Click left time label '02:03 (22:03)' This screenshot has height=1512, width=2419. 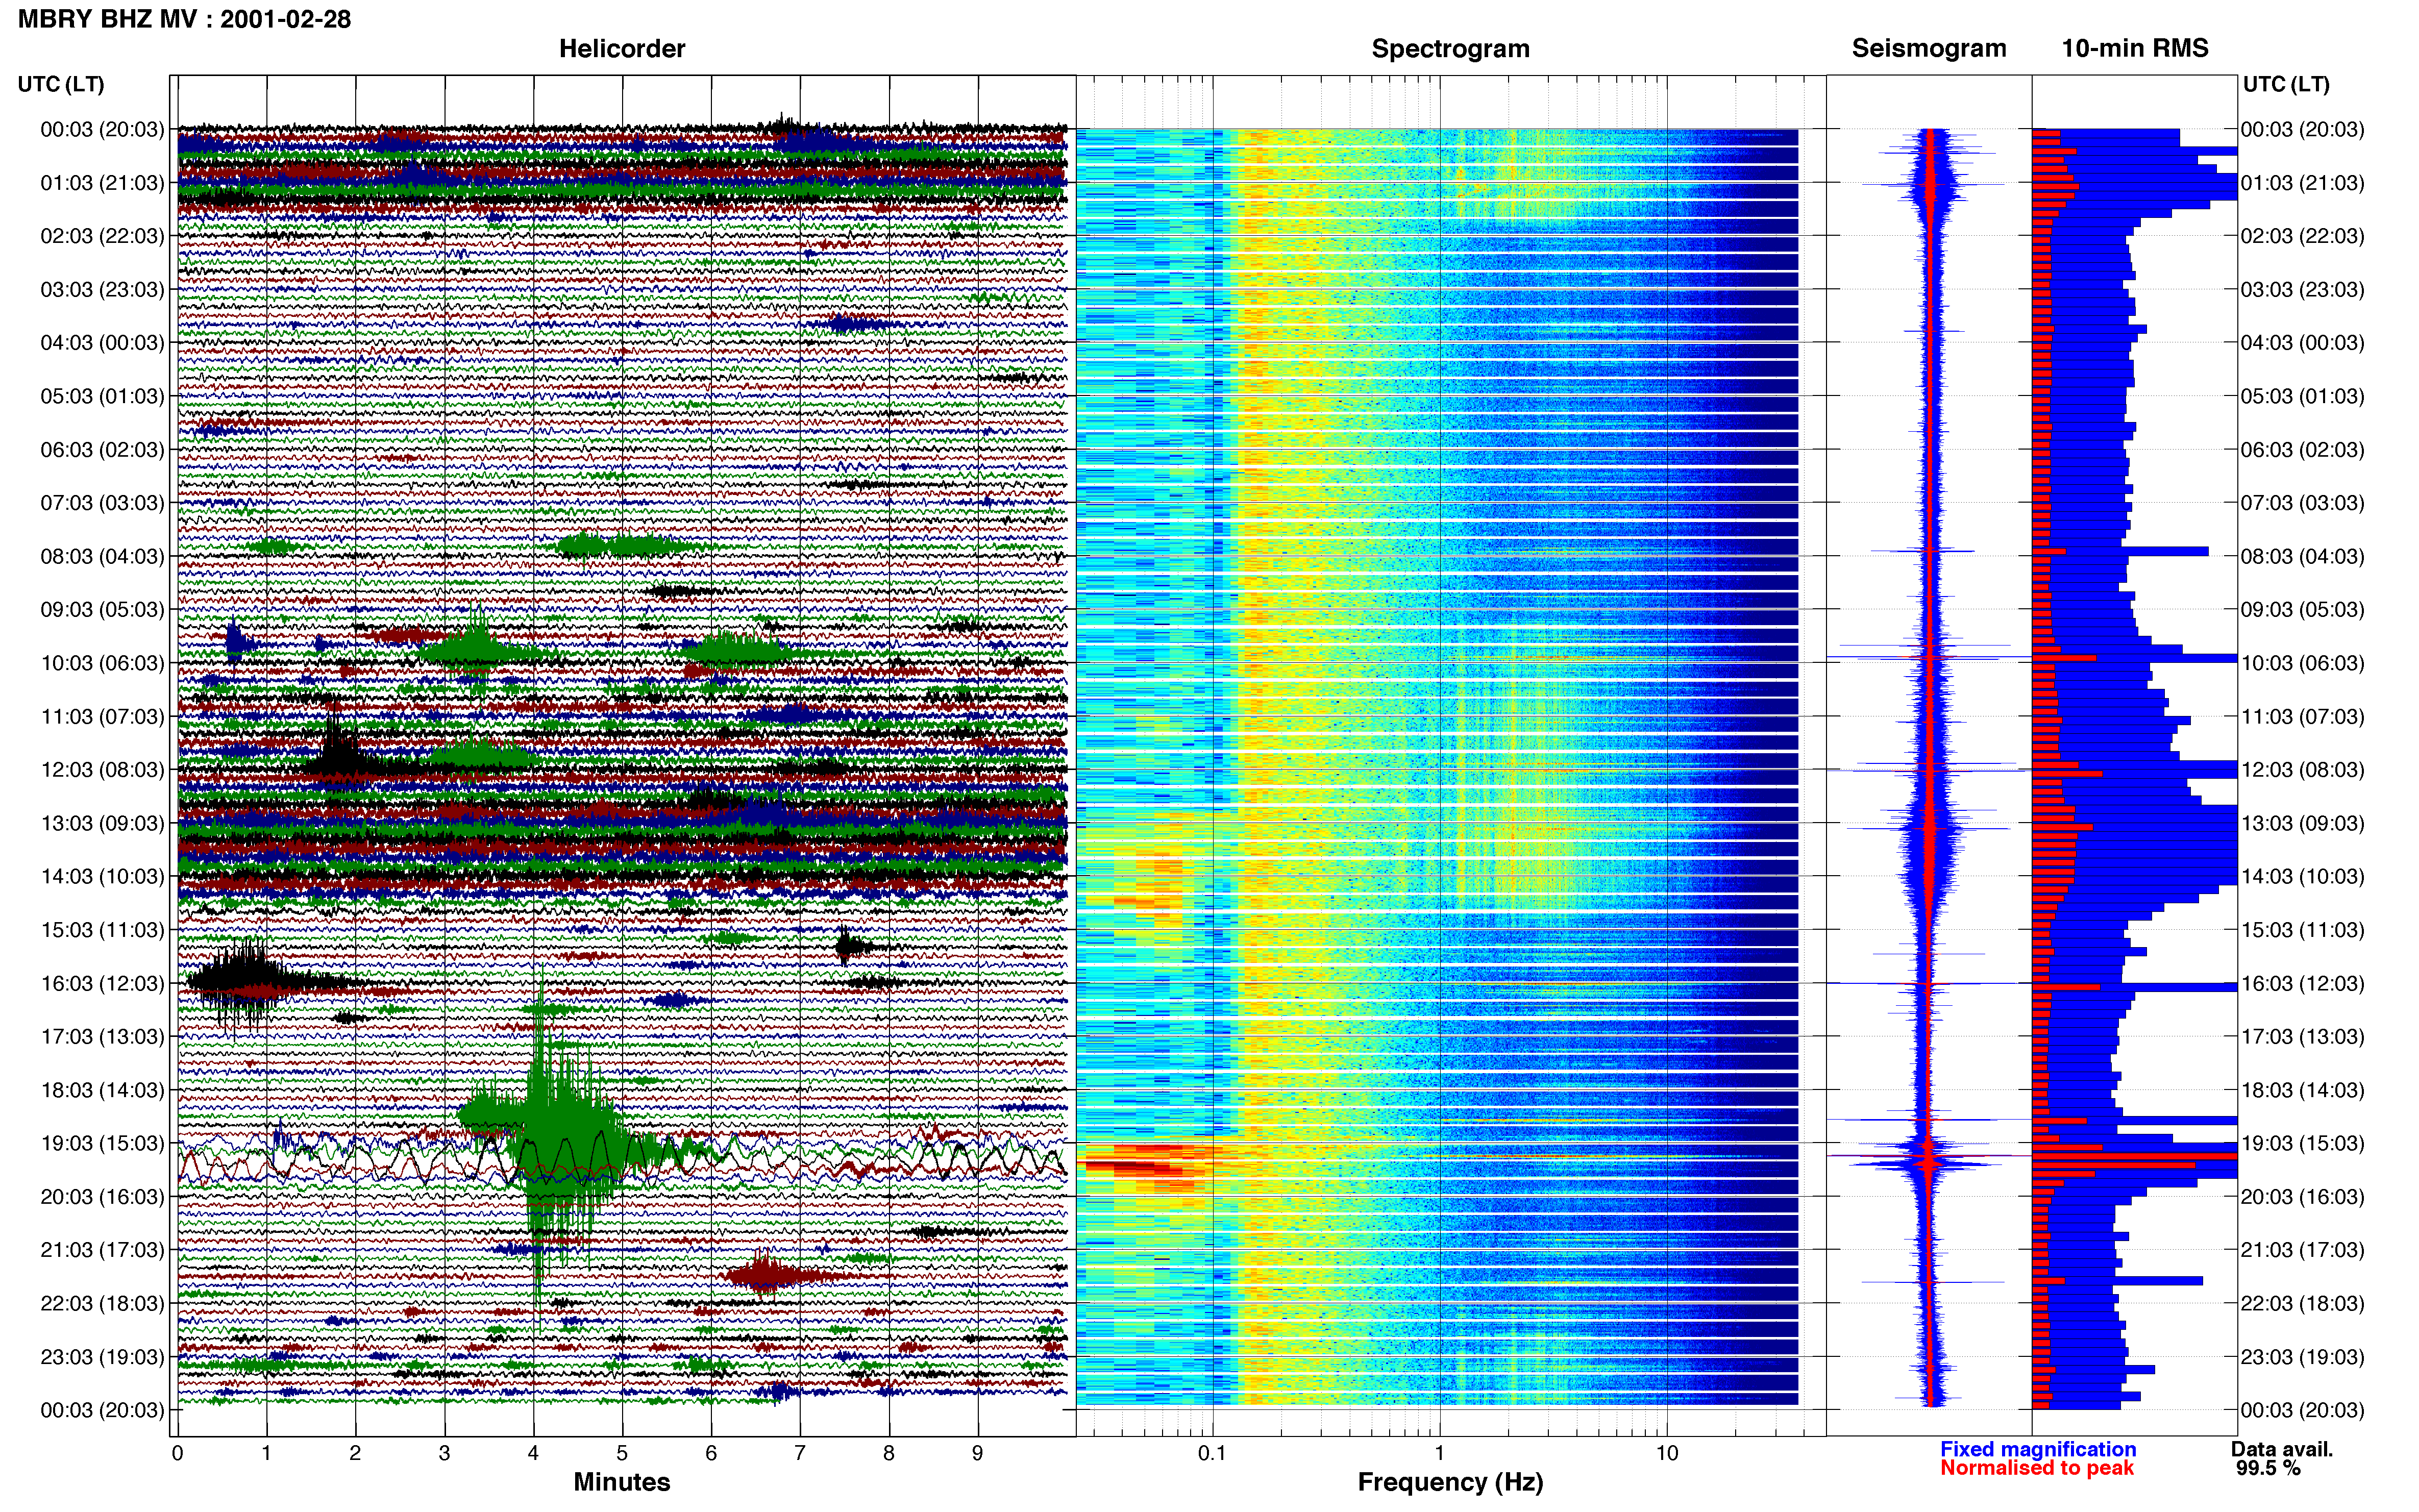pyautogui.click(x=102, y=236)
